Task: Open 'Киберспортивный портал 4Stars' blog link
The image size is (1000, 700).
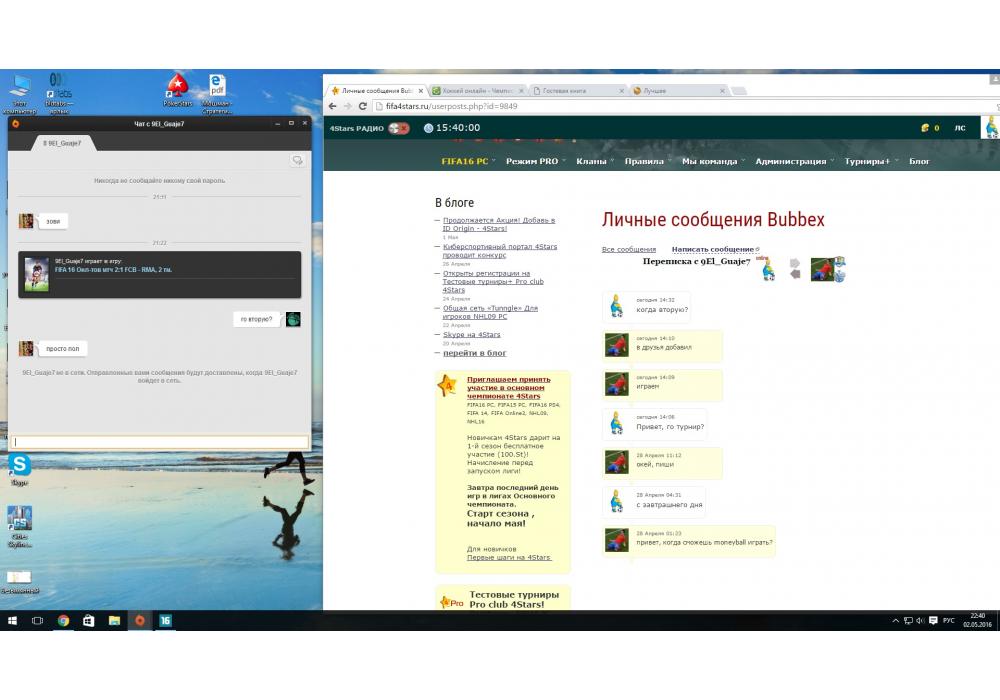Action: point(500,251)
